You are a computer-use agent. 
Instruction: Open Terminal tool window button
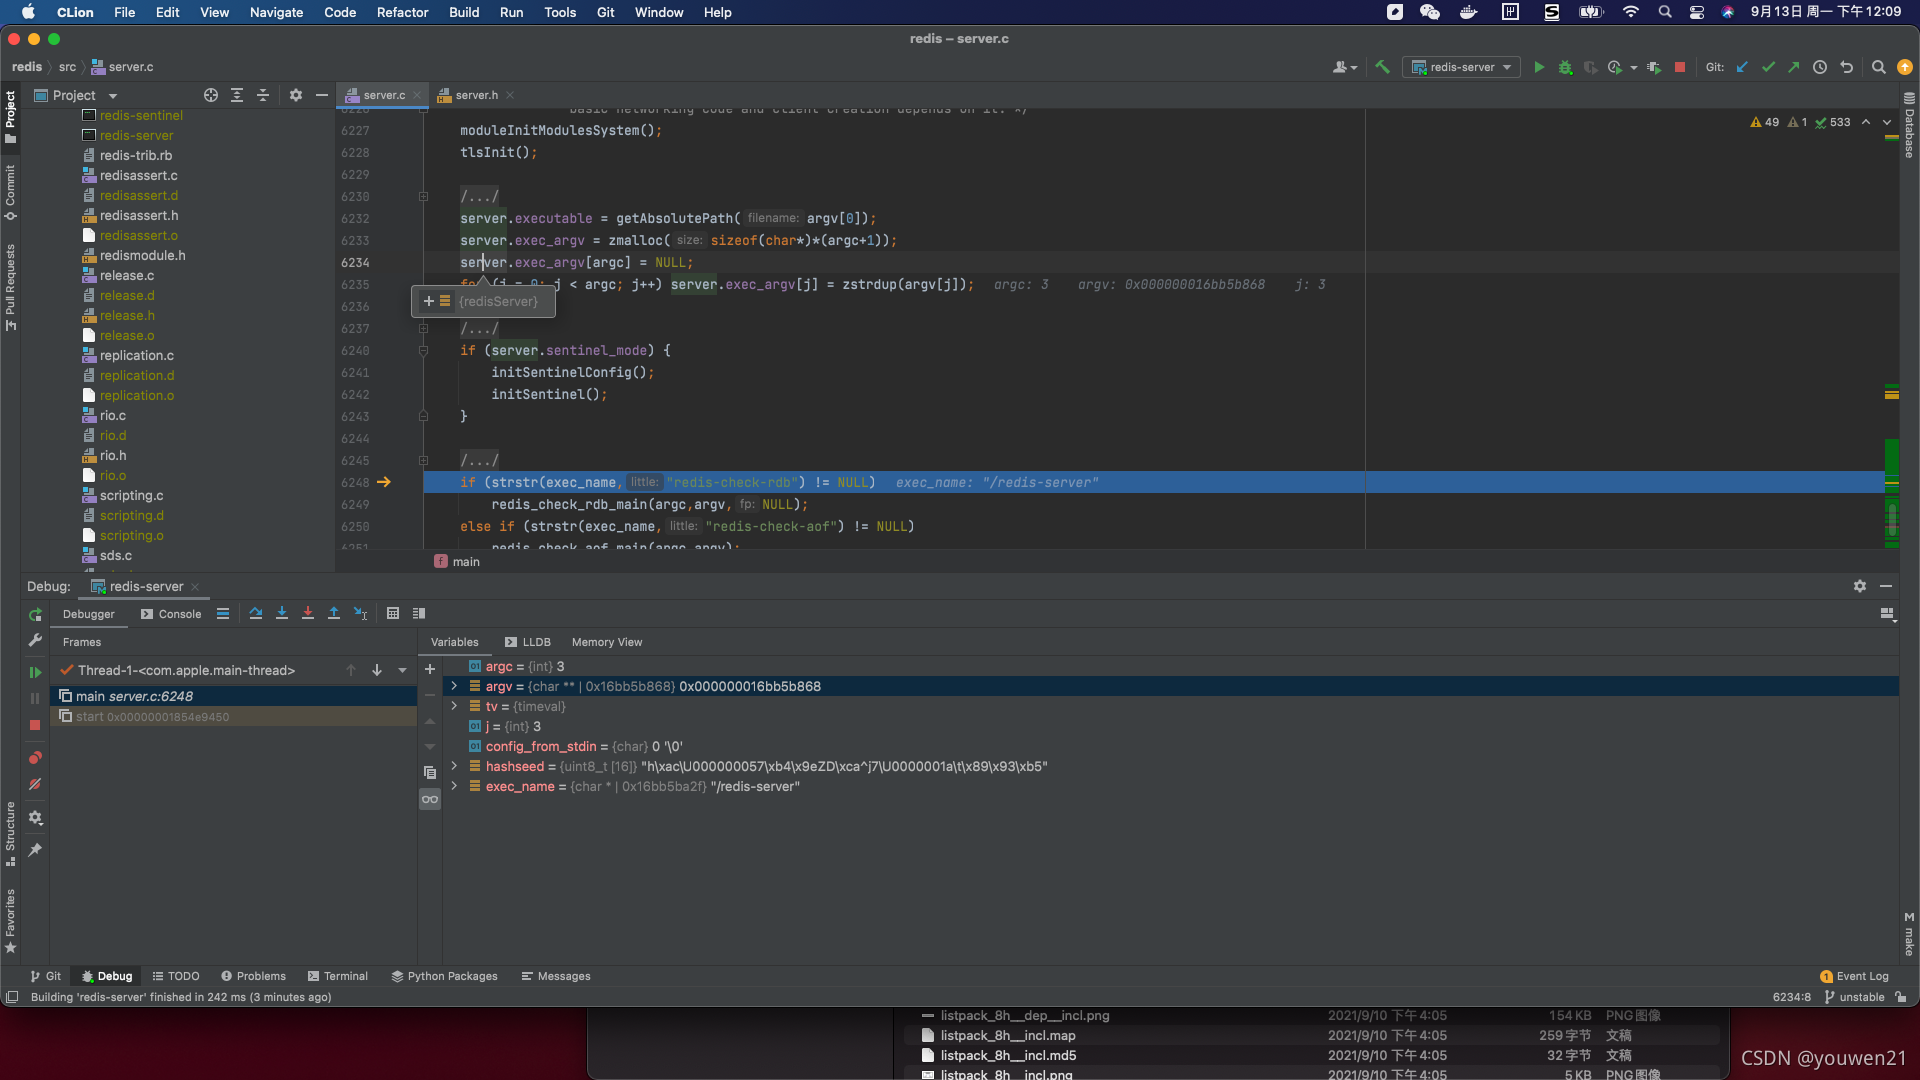point(338,976)
